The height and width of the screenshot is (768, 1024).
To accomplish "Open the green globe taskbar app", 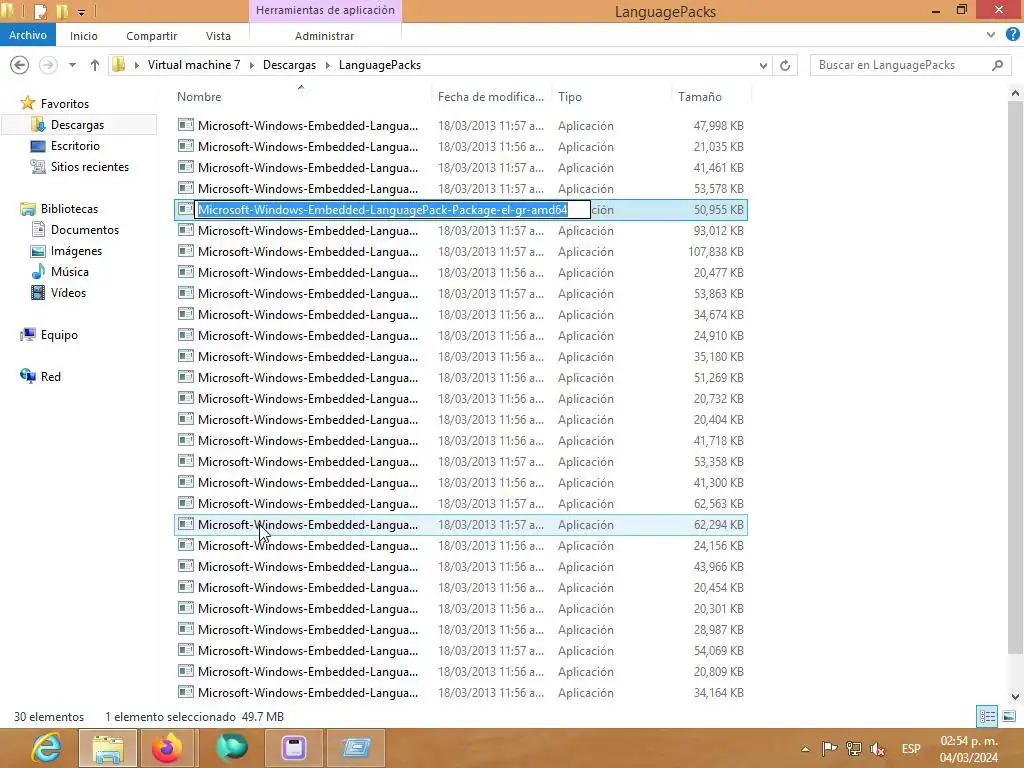I will coord(231,748).
